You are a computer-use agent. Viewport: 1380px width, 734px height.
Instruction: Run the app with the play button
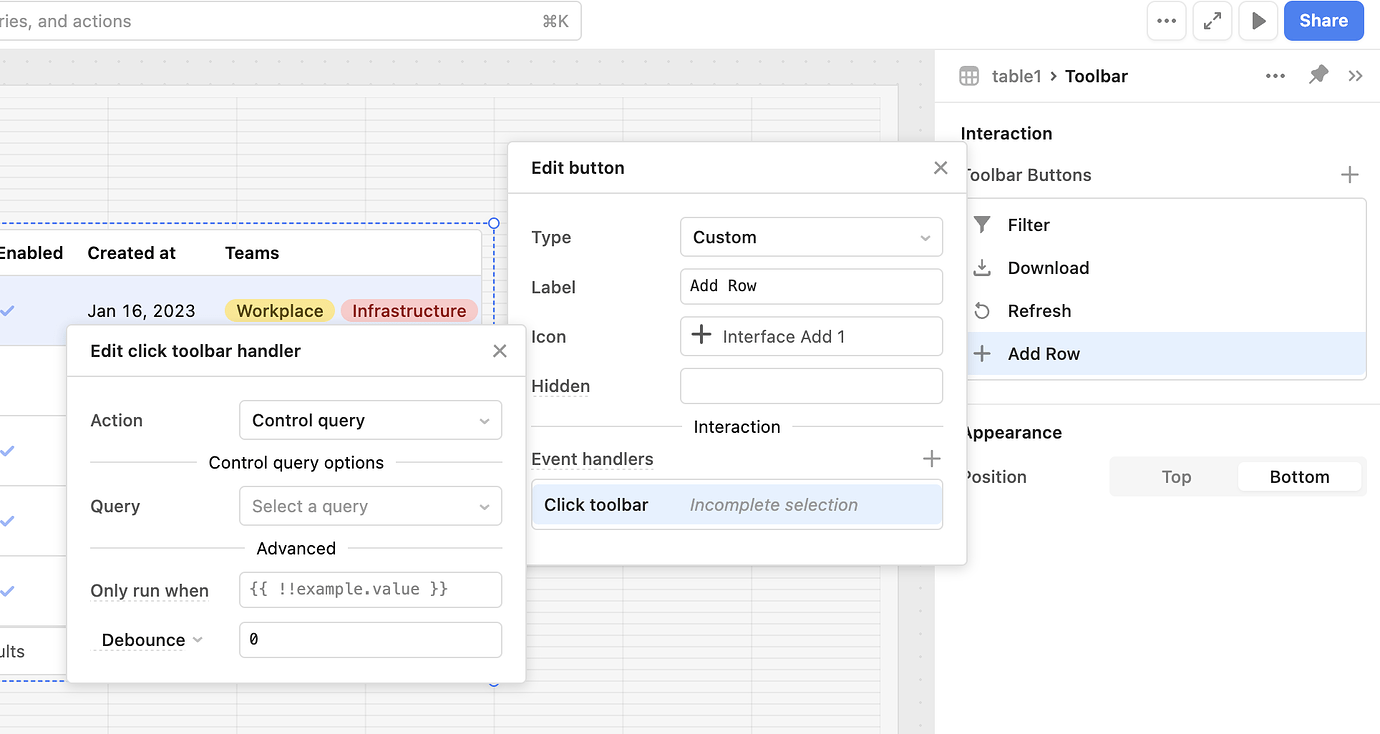tap(1258, 20)
